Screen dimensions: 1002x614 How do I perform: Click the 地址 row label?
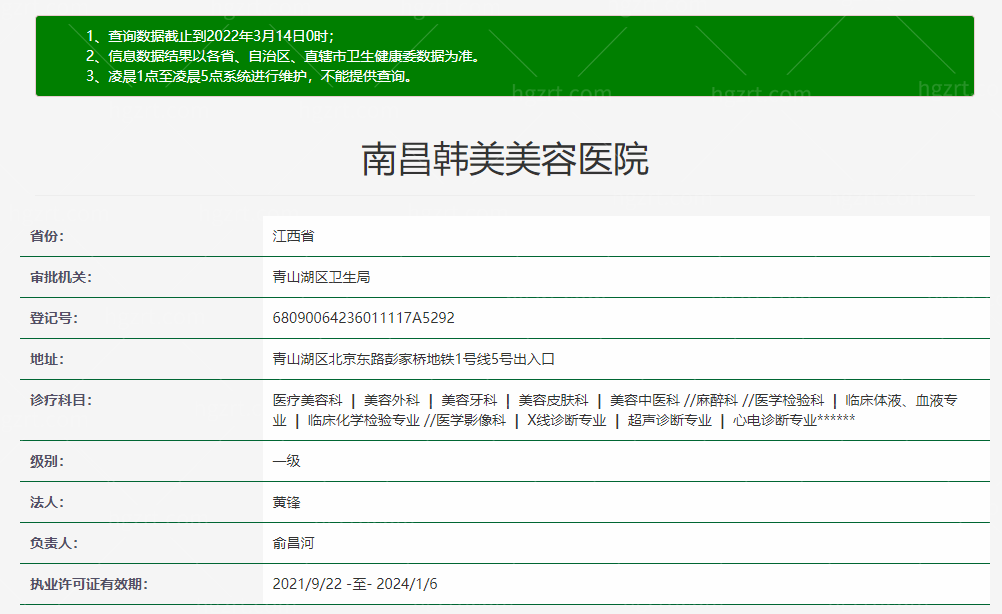46,359
